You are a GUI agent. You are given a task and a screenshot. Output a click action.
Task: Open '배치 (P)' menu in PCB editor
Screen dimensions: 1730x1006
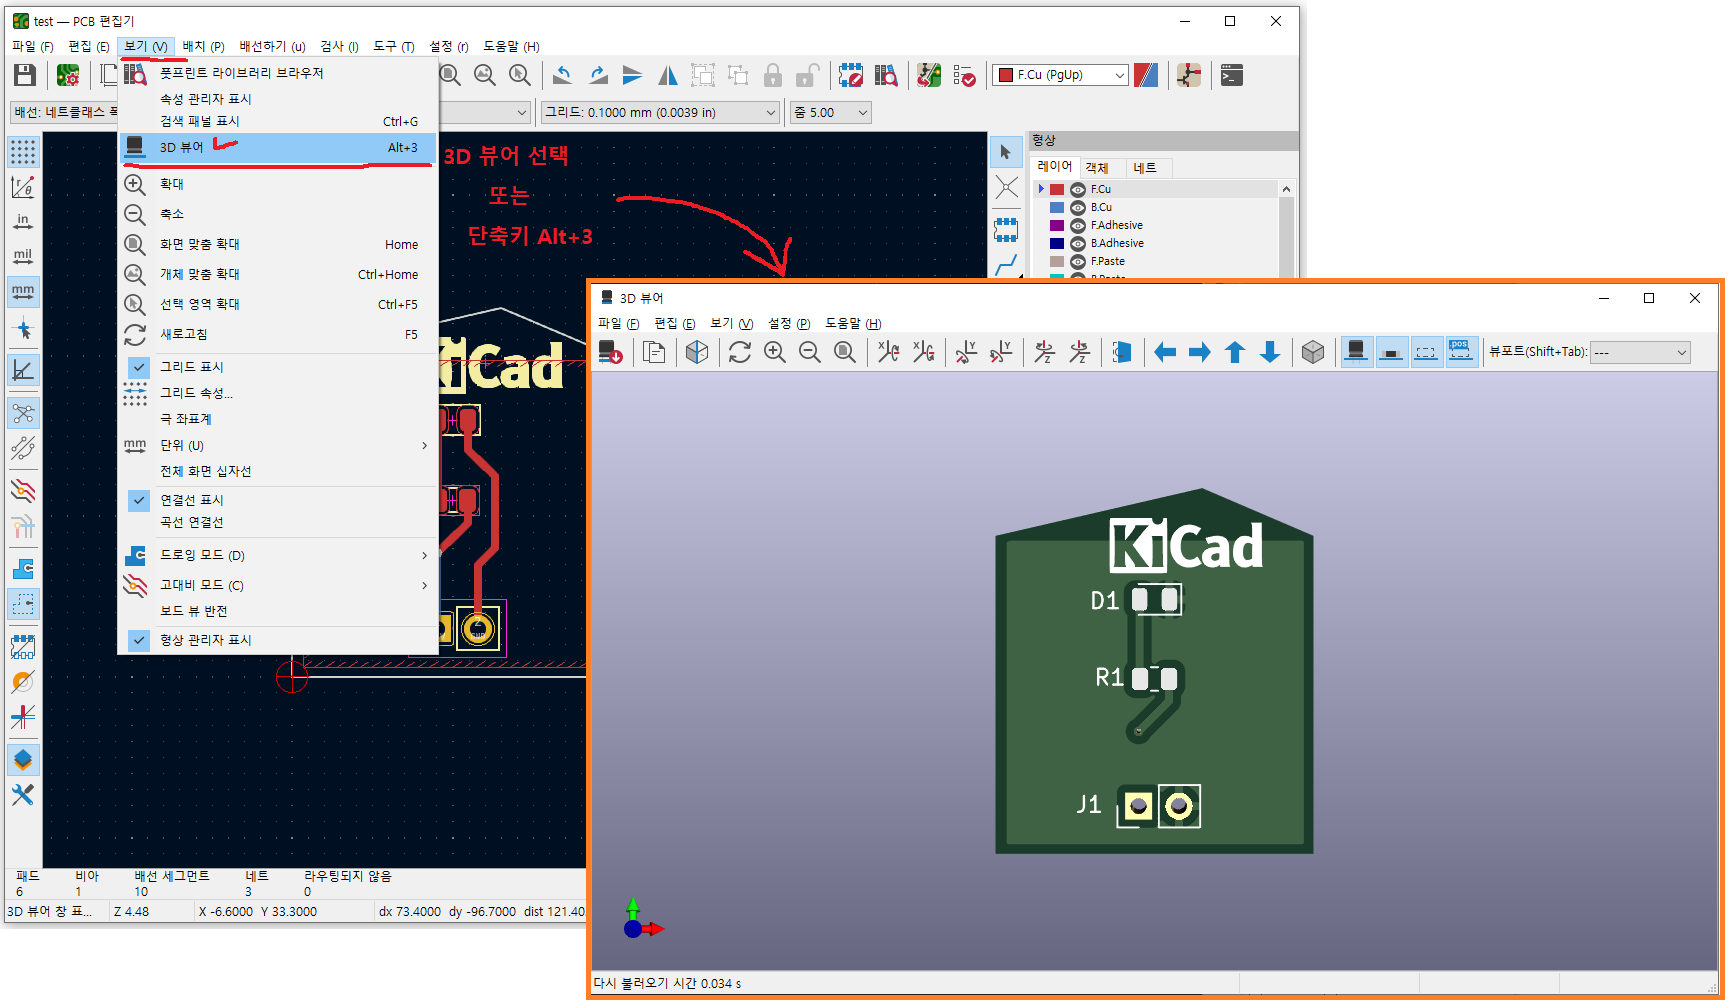203,46
